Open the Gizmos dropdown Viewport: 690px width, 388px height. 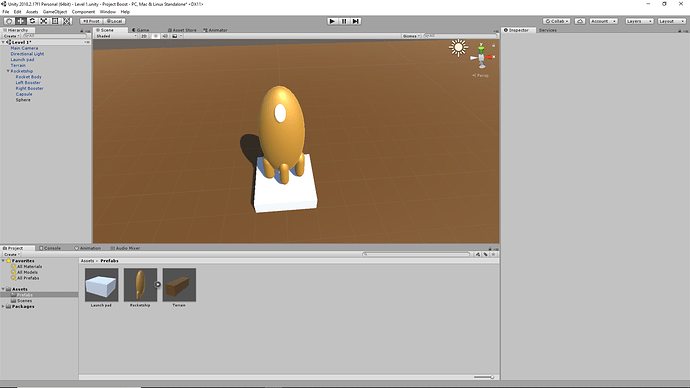pos(411,36)
